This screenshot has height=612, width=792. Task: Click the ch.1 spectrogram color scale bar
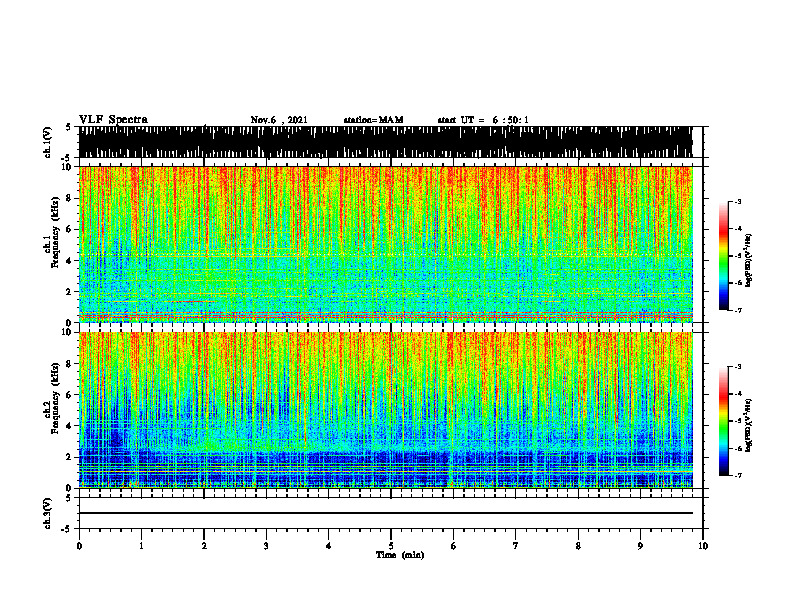(x=723, y=256)
